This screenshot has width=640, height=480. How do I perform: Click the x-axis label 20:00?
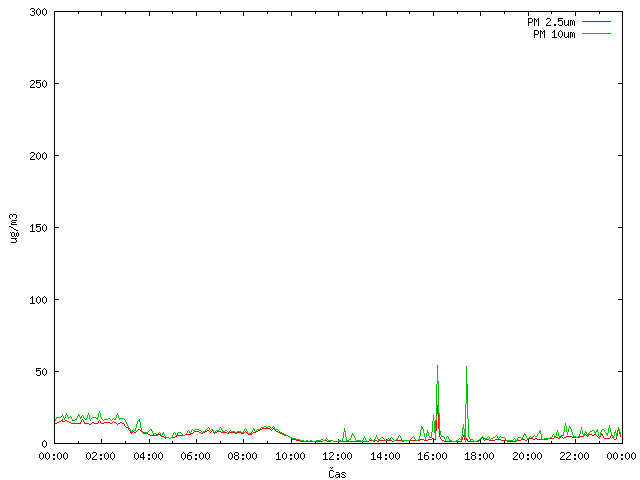pyautogui.click(x=527, y=456)
